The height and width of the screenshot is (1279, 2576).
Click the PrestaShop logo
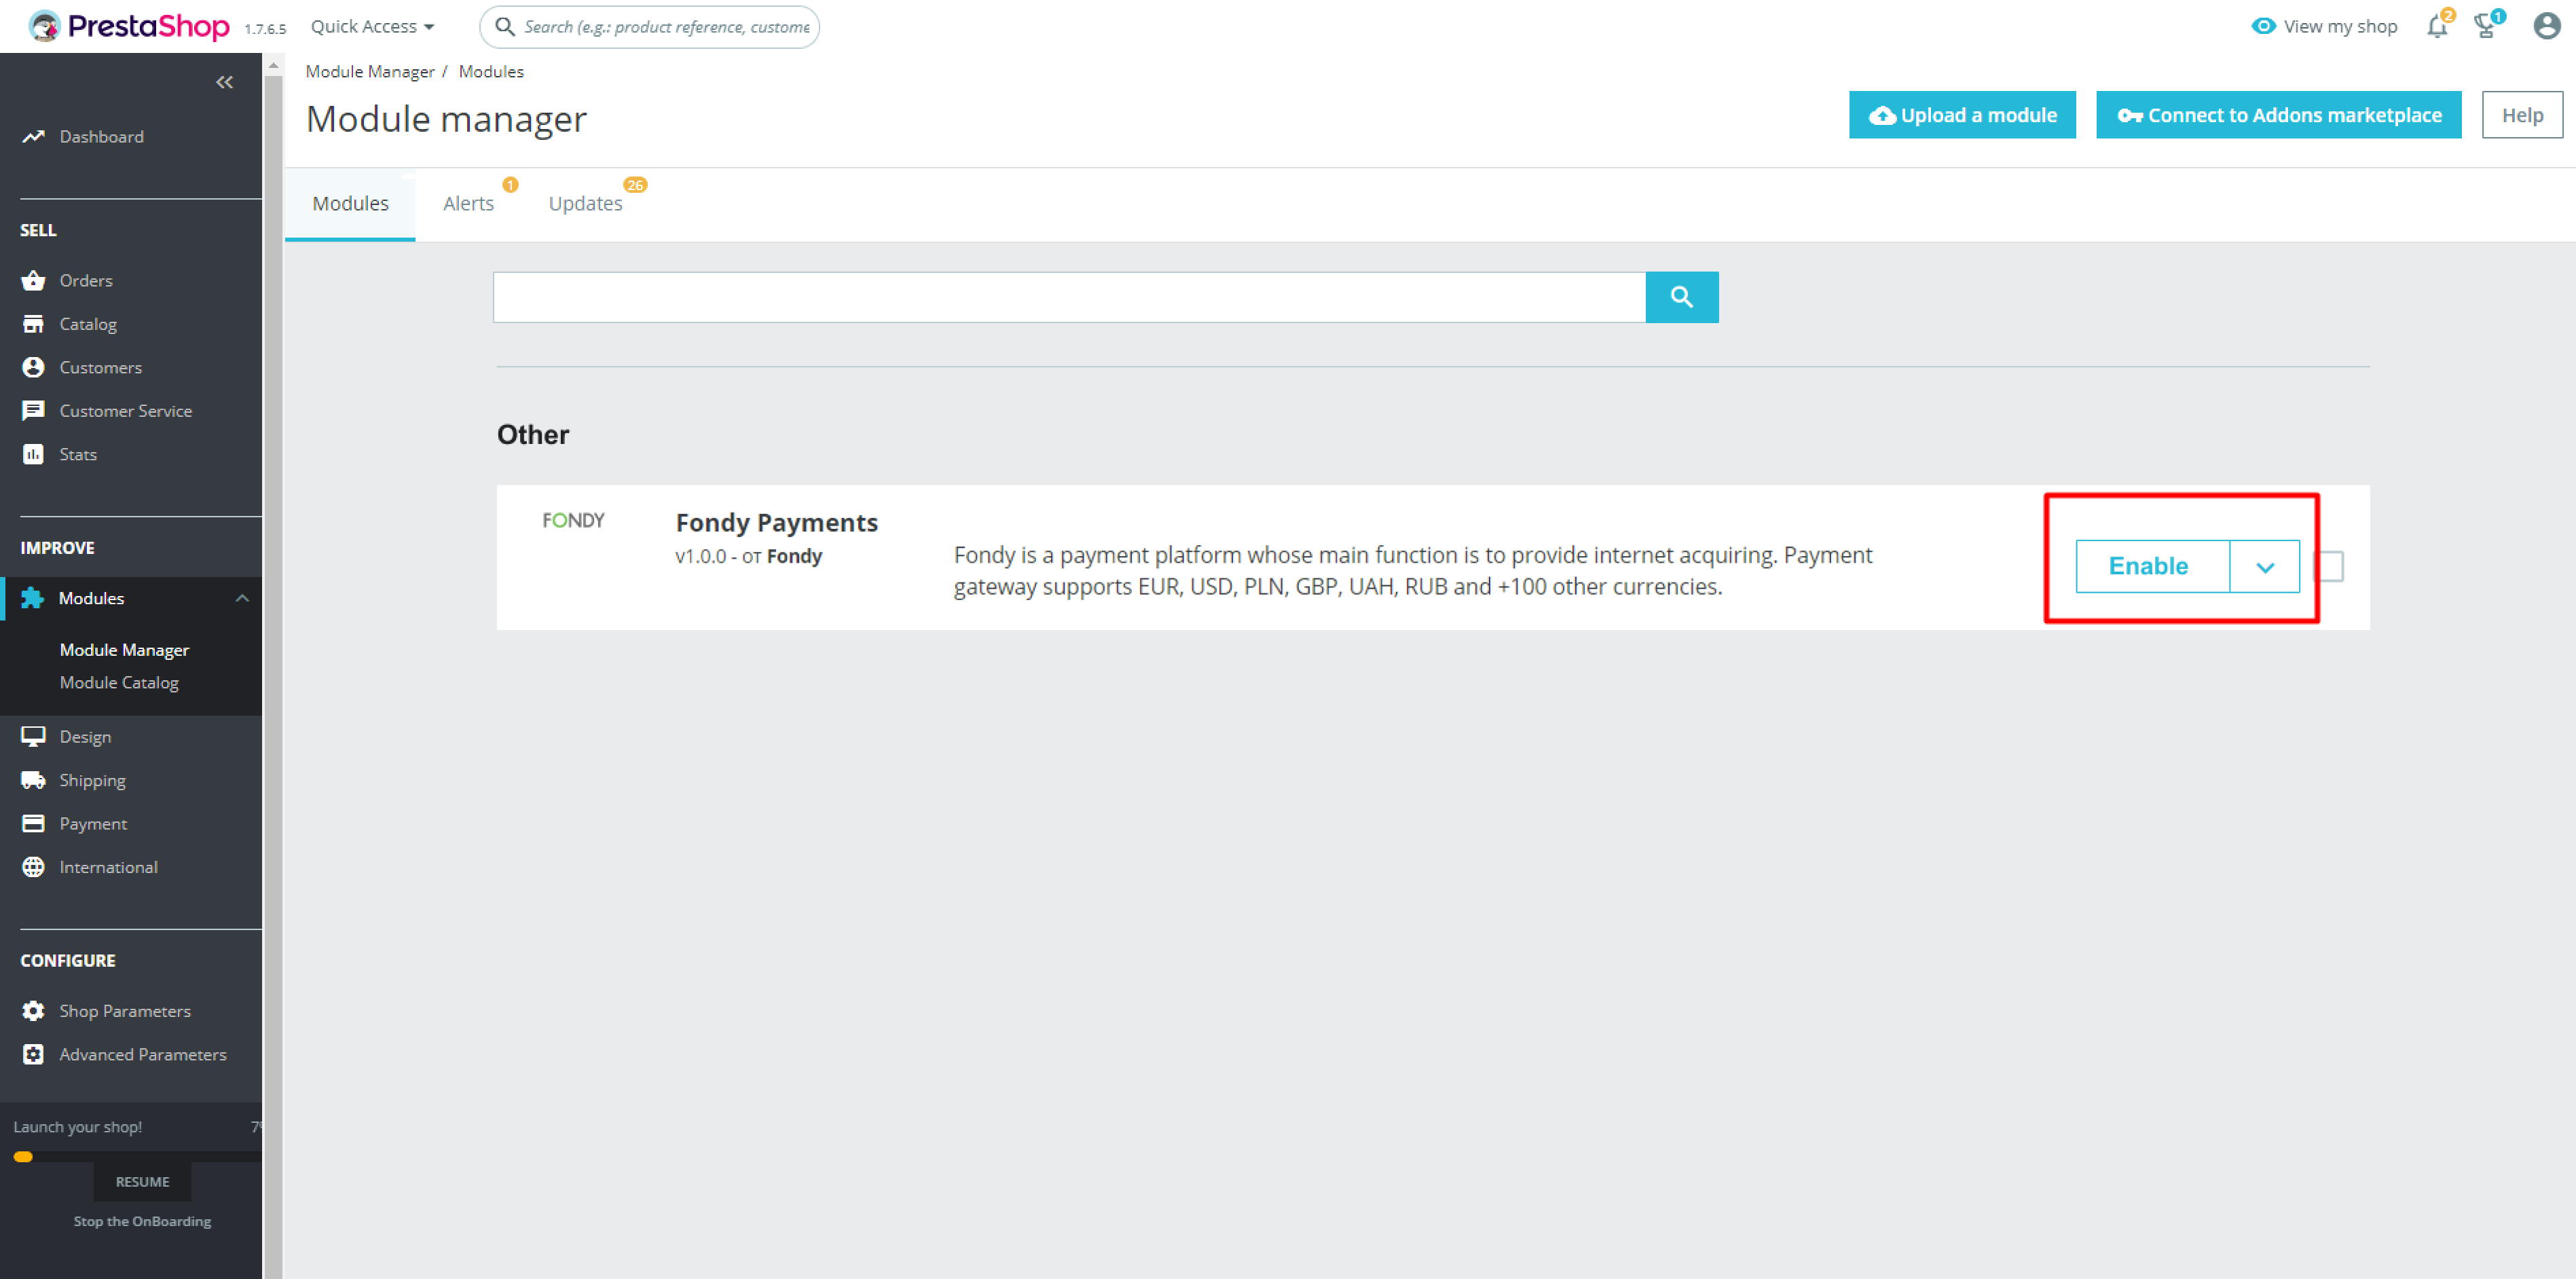[128, 26]
